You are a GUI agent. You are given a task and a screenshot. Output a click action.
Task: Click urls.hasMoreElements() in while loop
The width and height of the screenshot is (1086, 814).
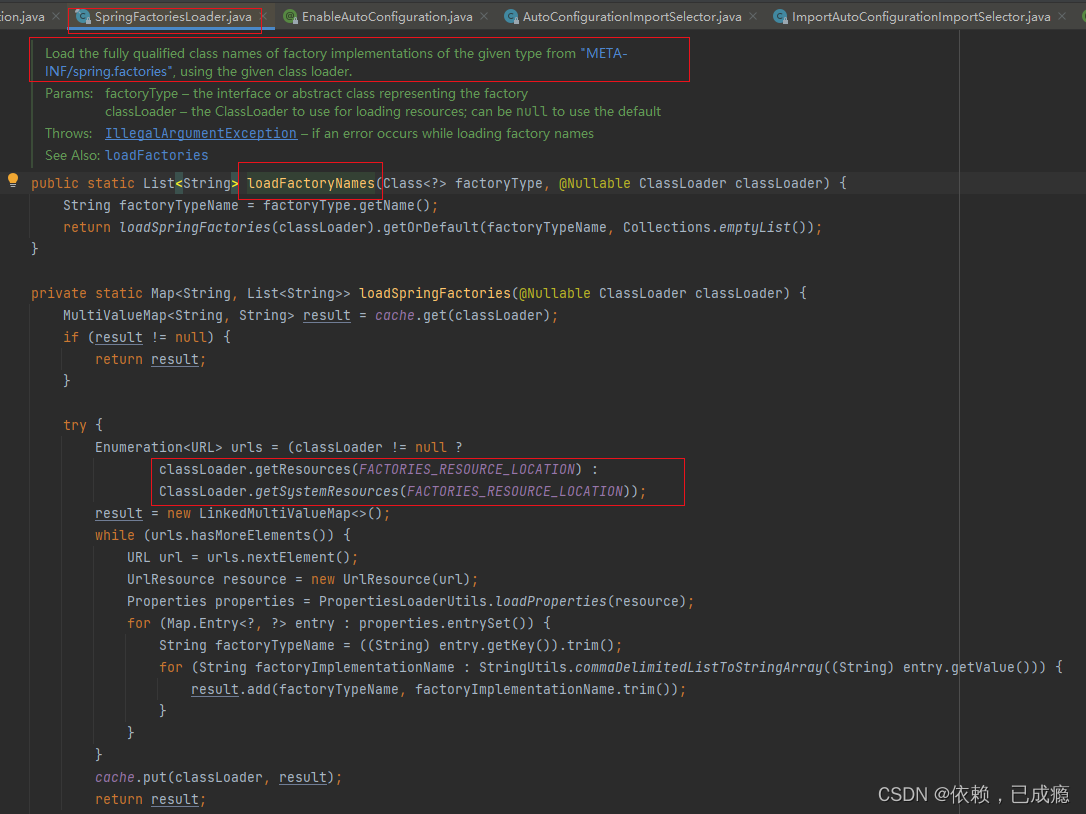pos(242,536)
